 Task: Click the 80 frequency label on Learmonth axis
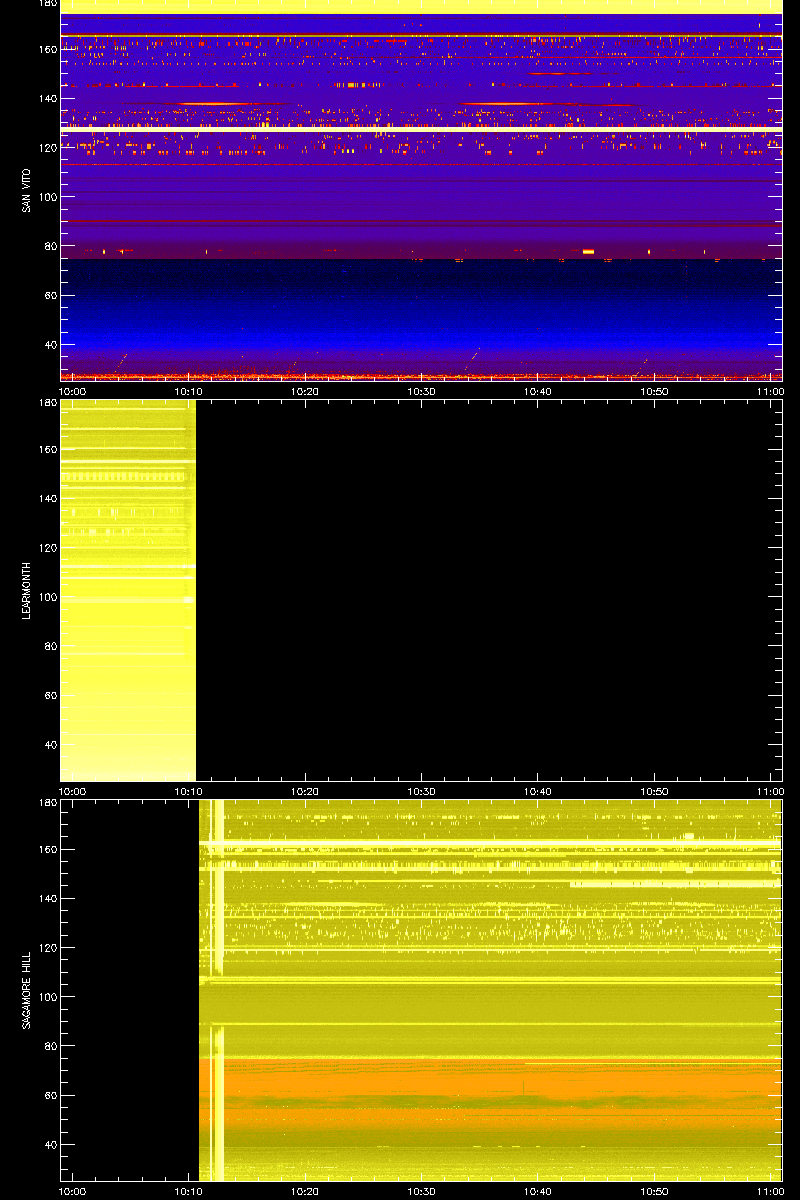[x=49, y=646]
